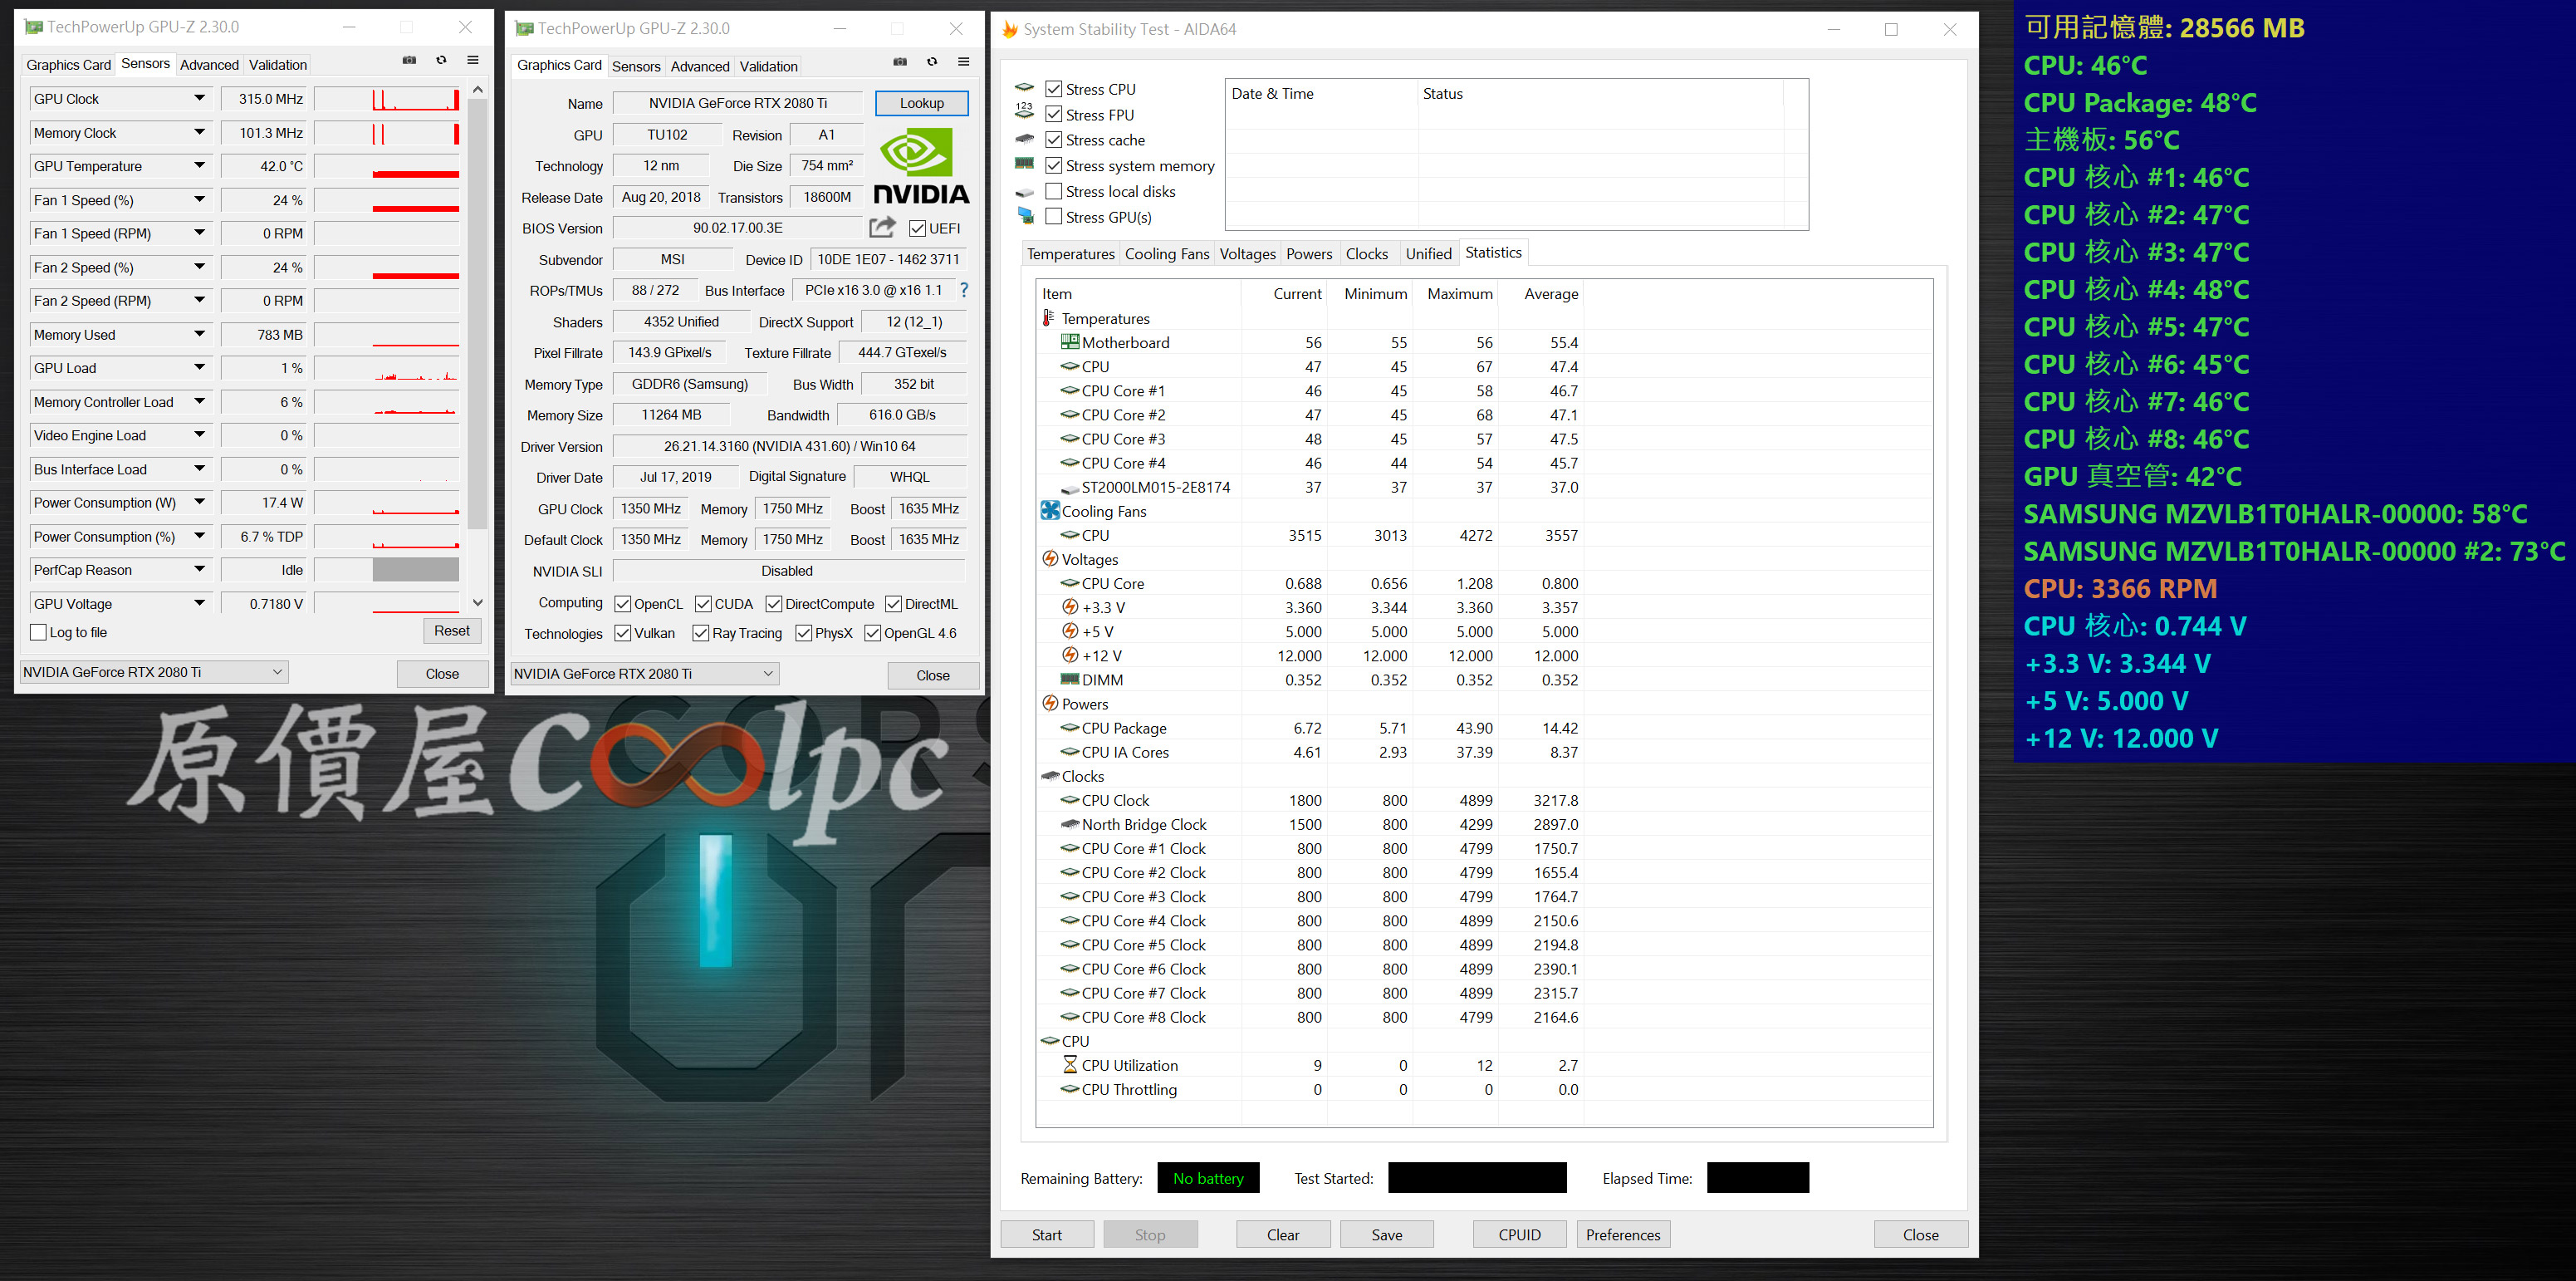The height and width of the screenshot is (1281, 2576).
Task: Toggle the Ray Tracing checkbox
Action: tap(700, 633)
